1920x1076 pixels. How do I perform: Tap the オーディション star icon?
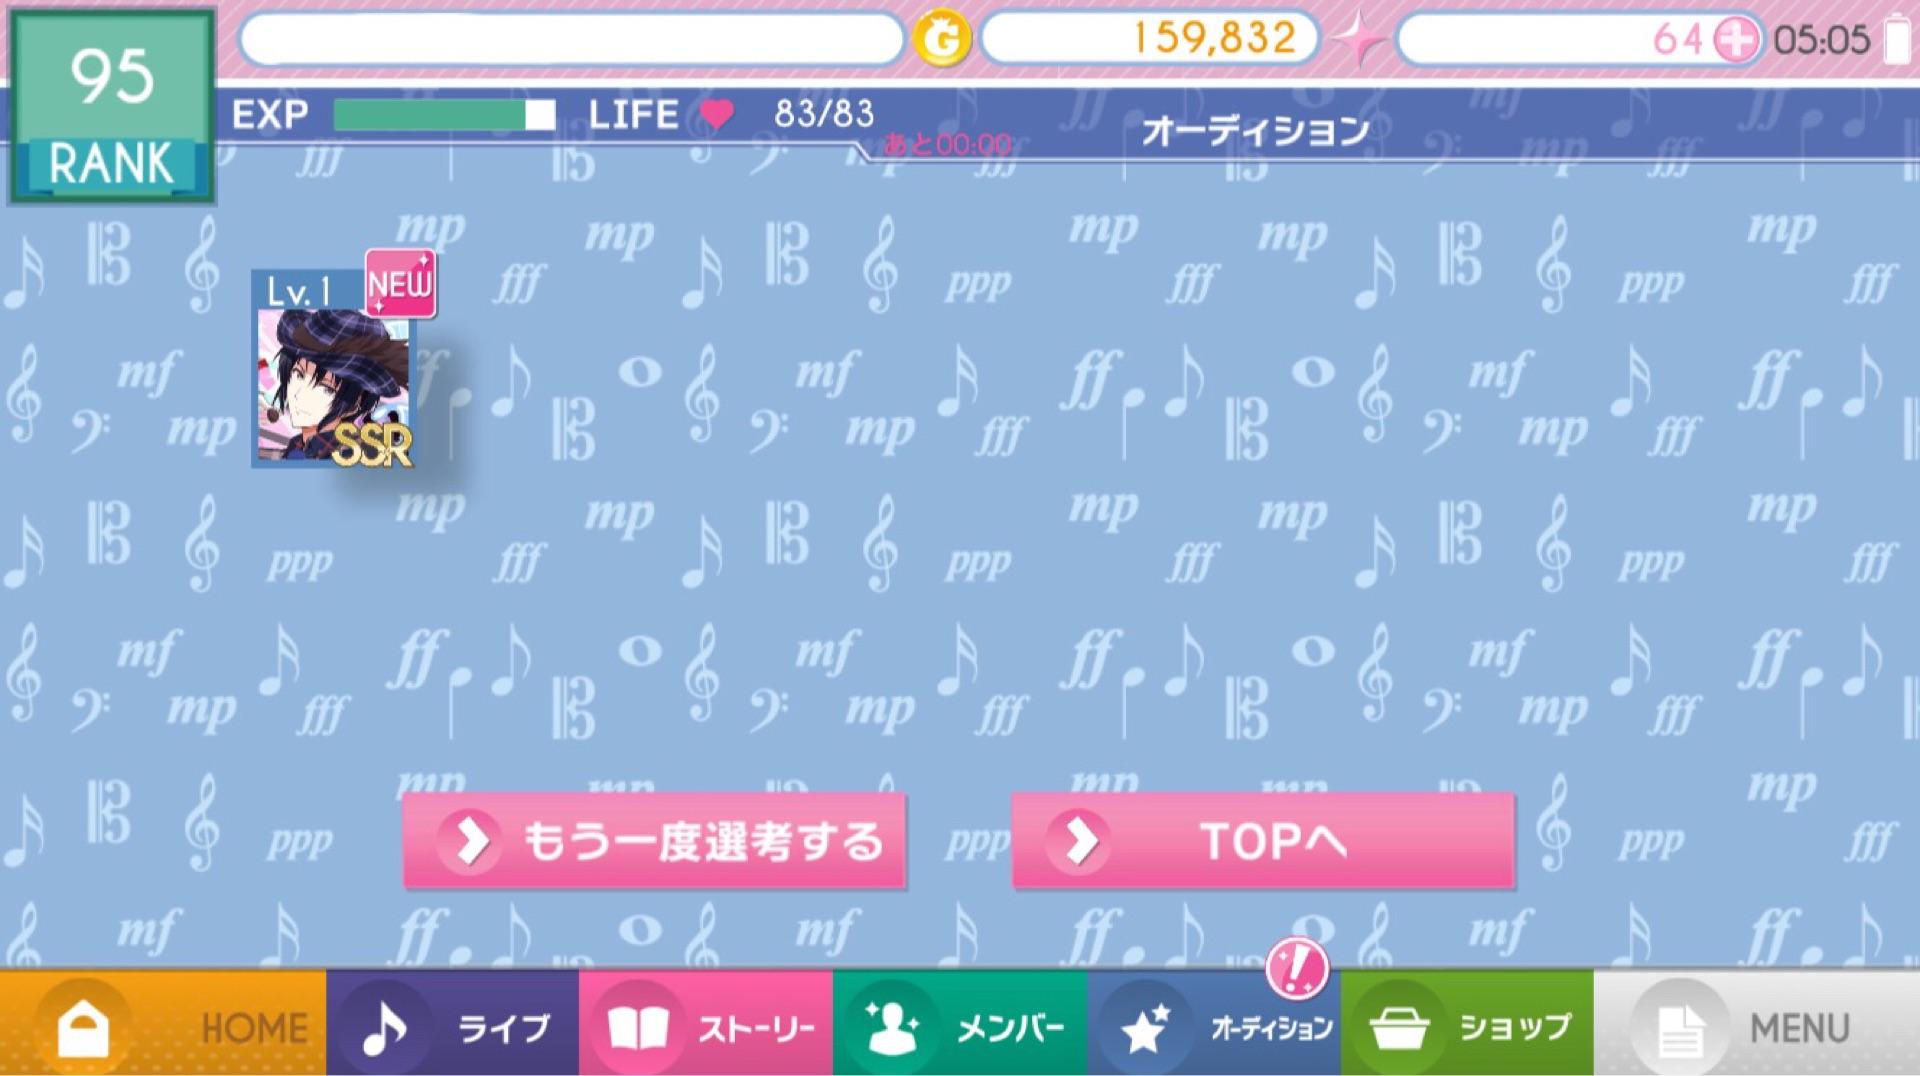point(1145,1028)
